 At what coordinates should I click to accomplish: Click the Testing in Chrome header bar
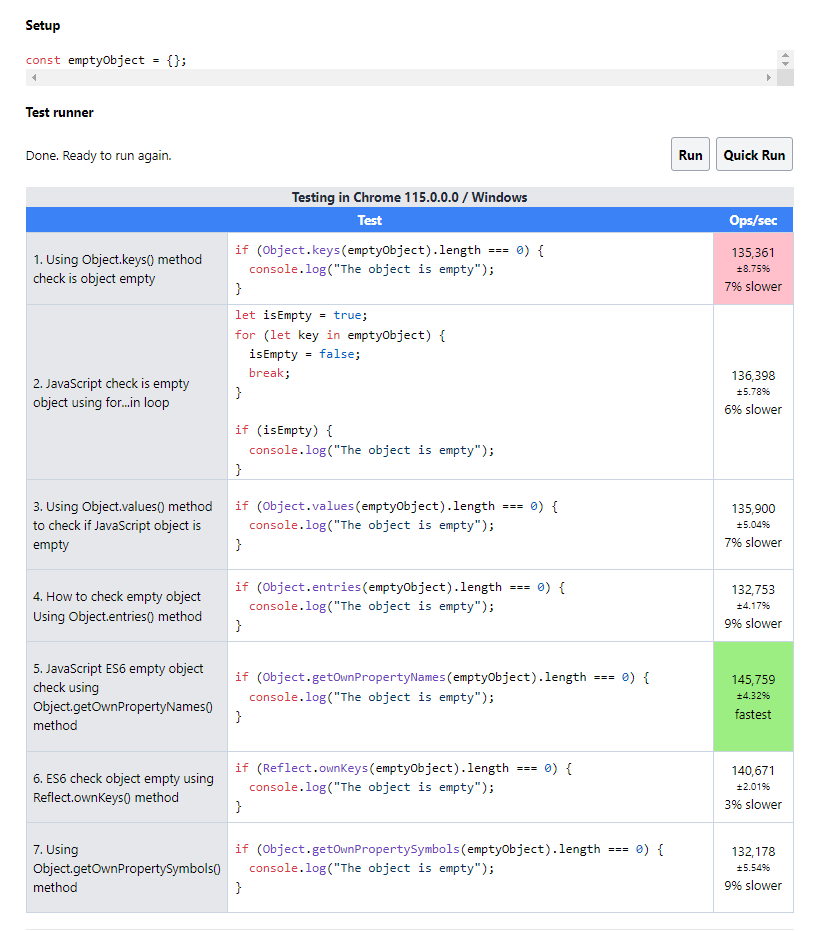[408, 197]
